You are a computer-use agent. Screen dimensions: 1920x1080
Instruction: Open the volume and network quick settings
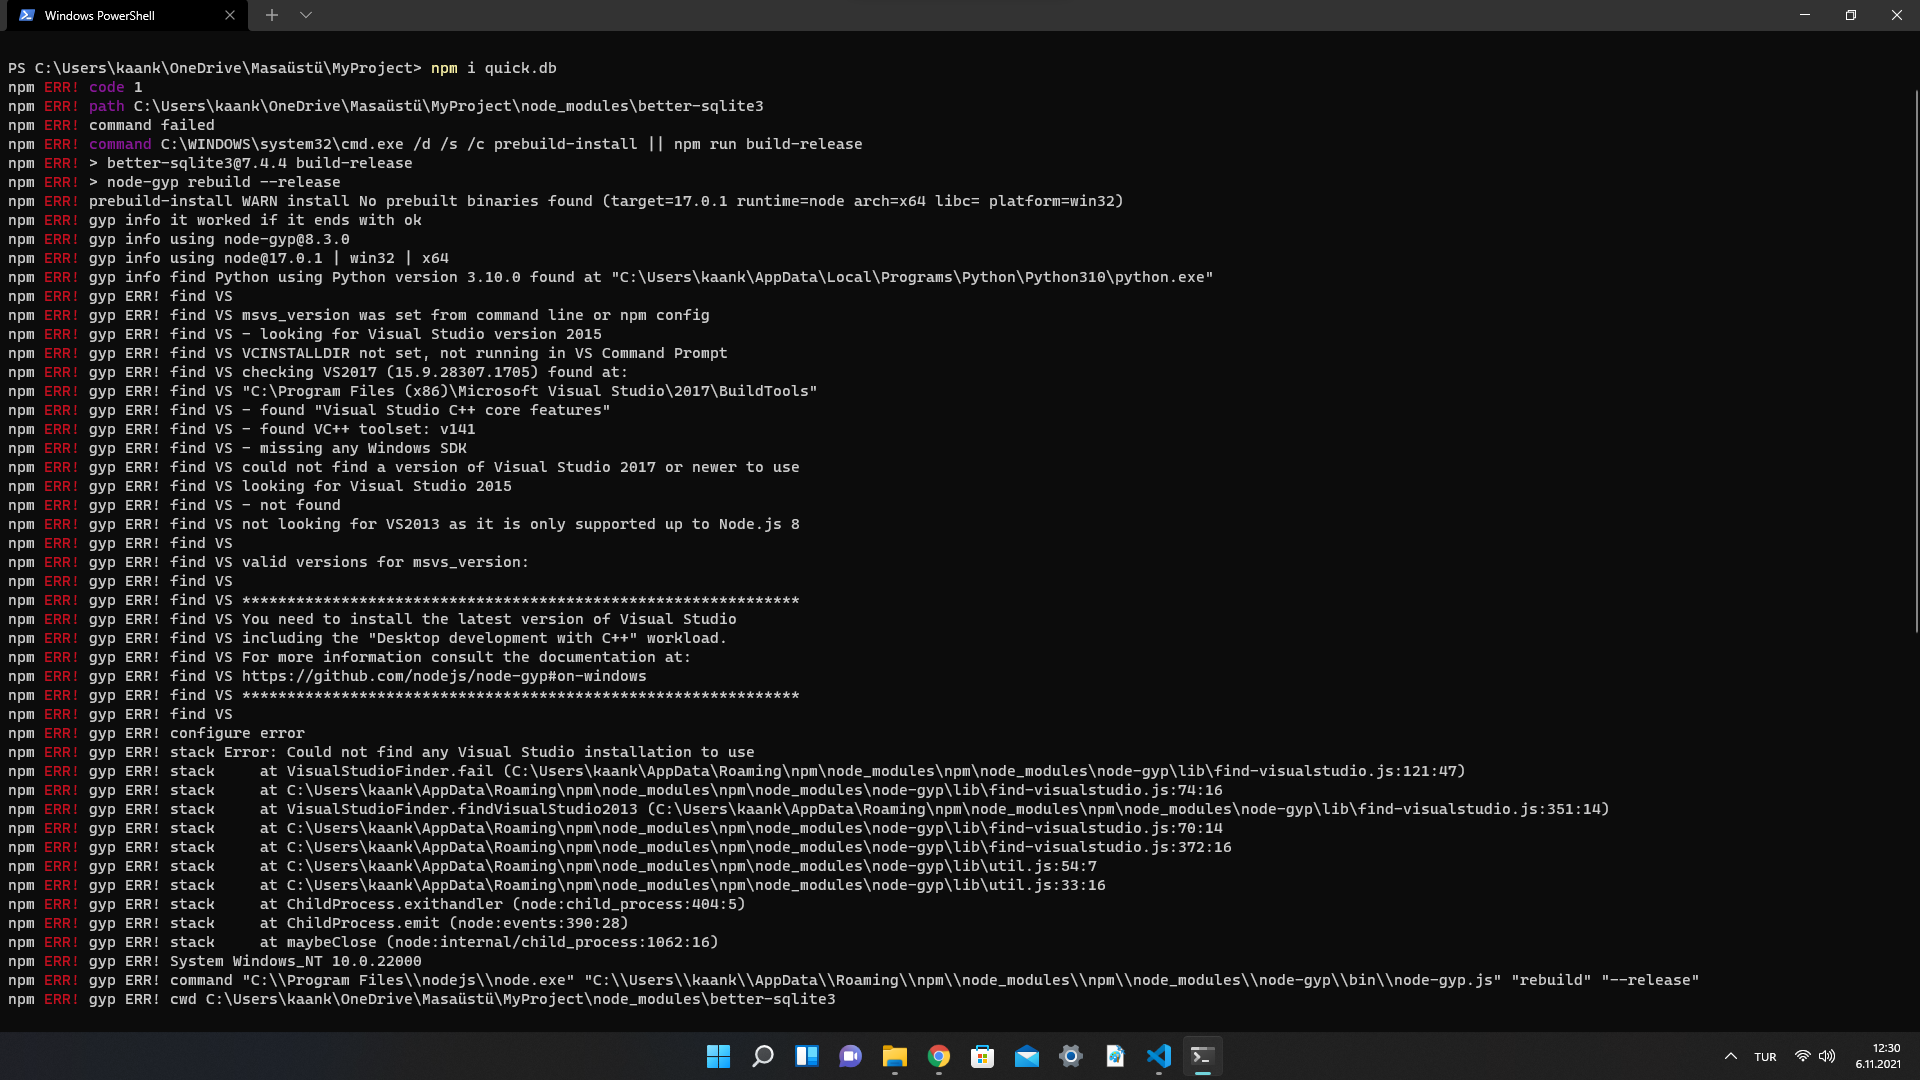point(1814,1056)
